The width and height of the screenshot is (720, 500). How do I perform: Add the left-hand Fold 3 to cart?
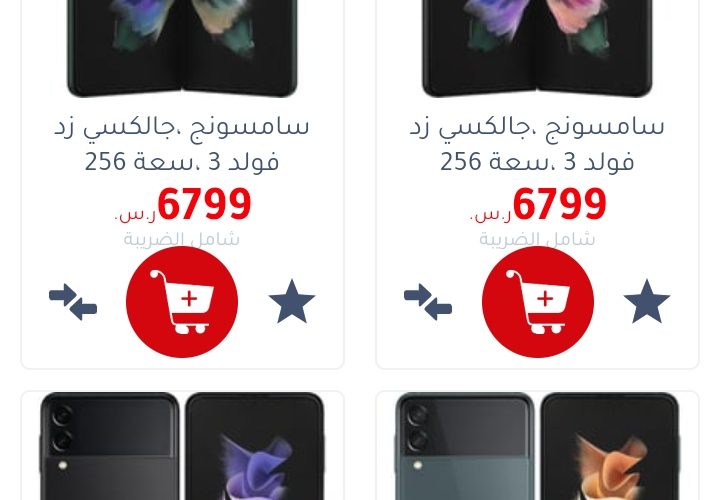[x=182, y=302]
